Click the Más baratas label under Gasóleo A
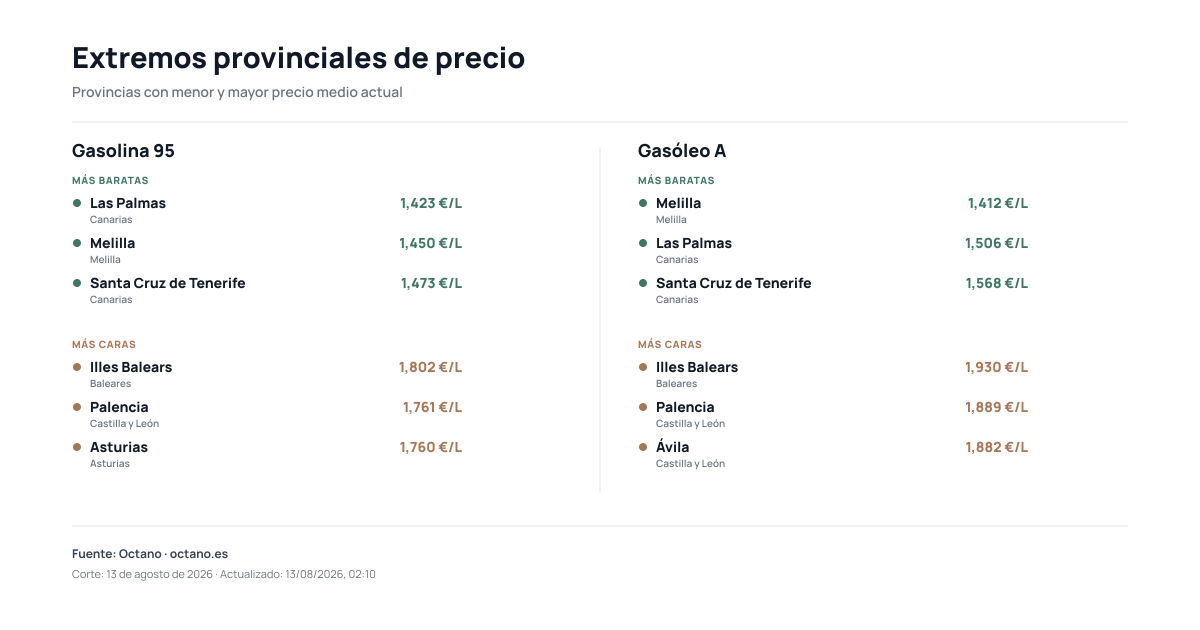 tap(676, 181)
